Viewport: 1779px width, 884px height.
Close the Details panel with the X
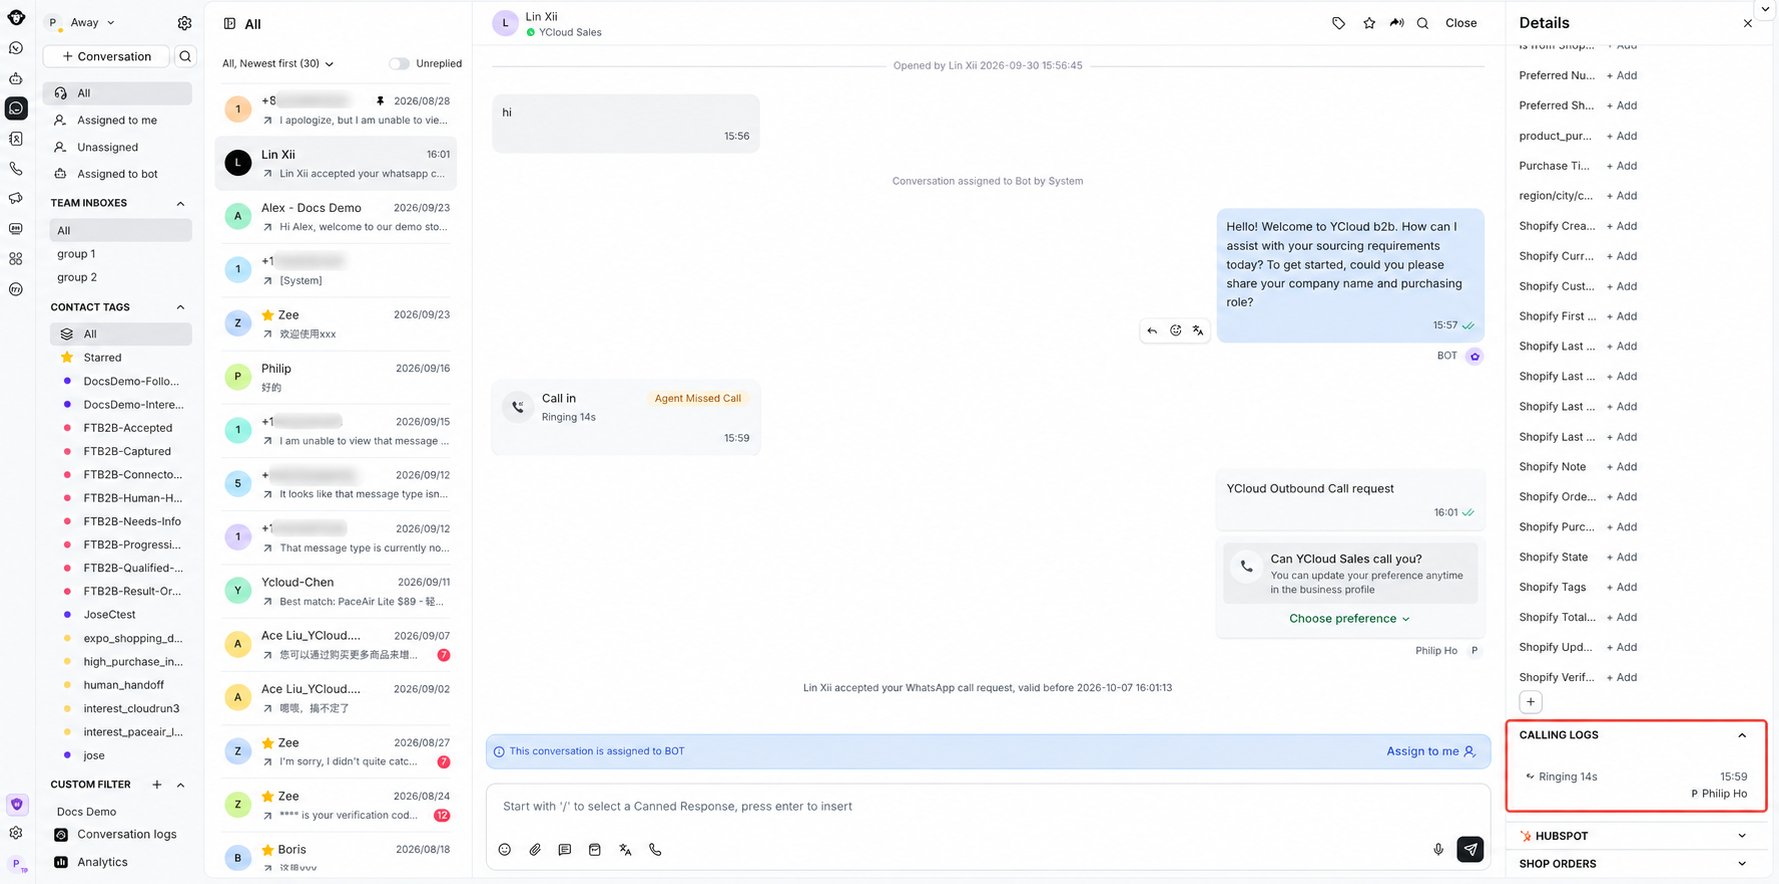[x=1747, y=23]
